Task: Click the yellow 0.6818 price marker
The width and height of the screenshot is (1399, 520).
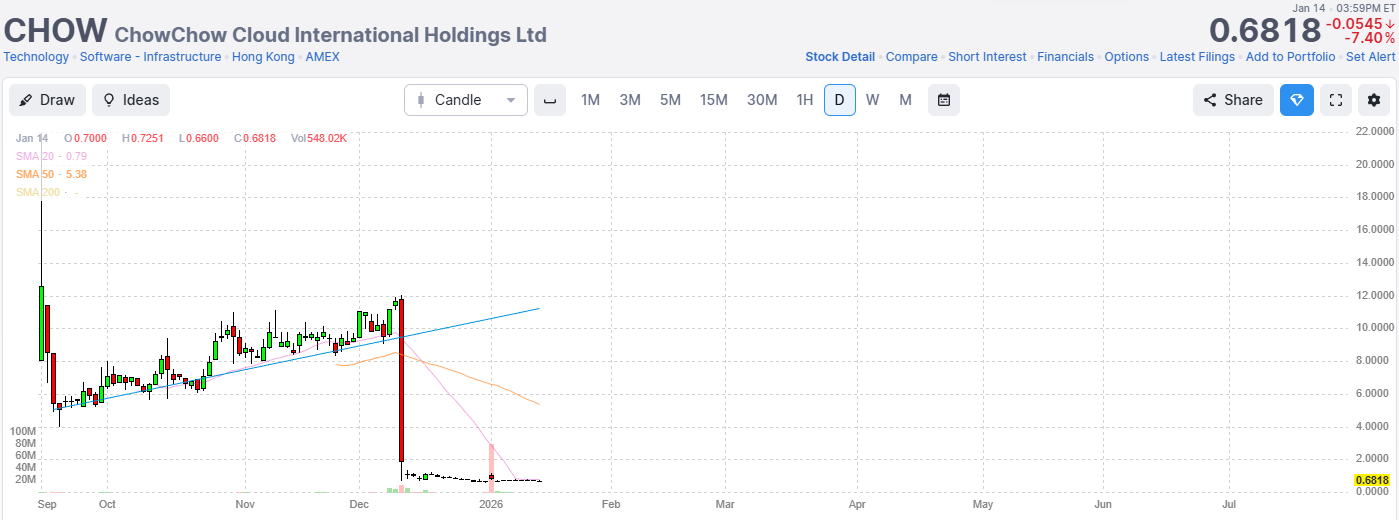Action: [x=1371, y=481]
